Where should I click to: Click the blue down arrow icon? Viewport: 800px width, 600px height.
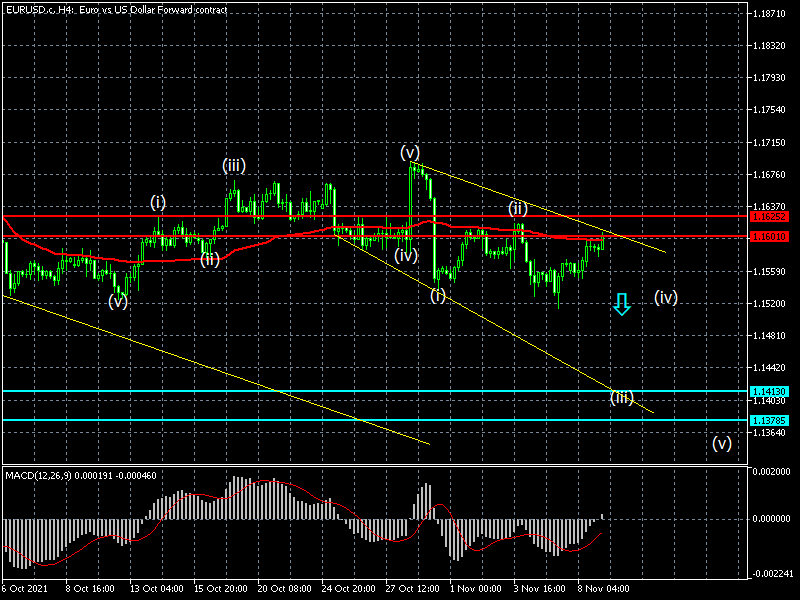[x=622, y=304]
